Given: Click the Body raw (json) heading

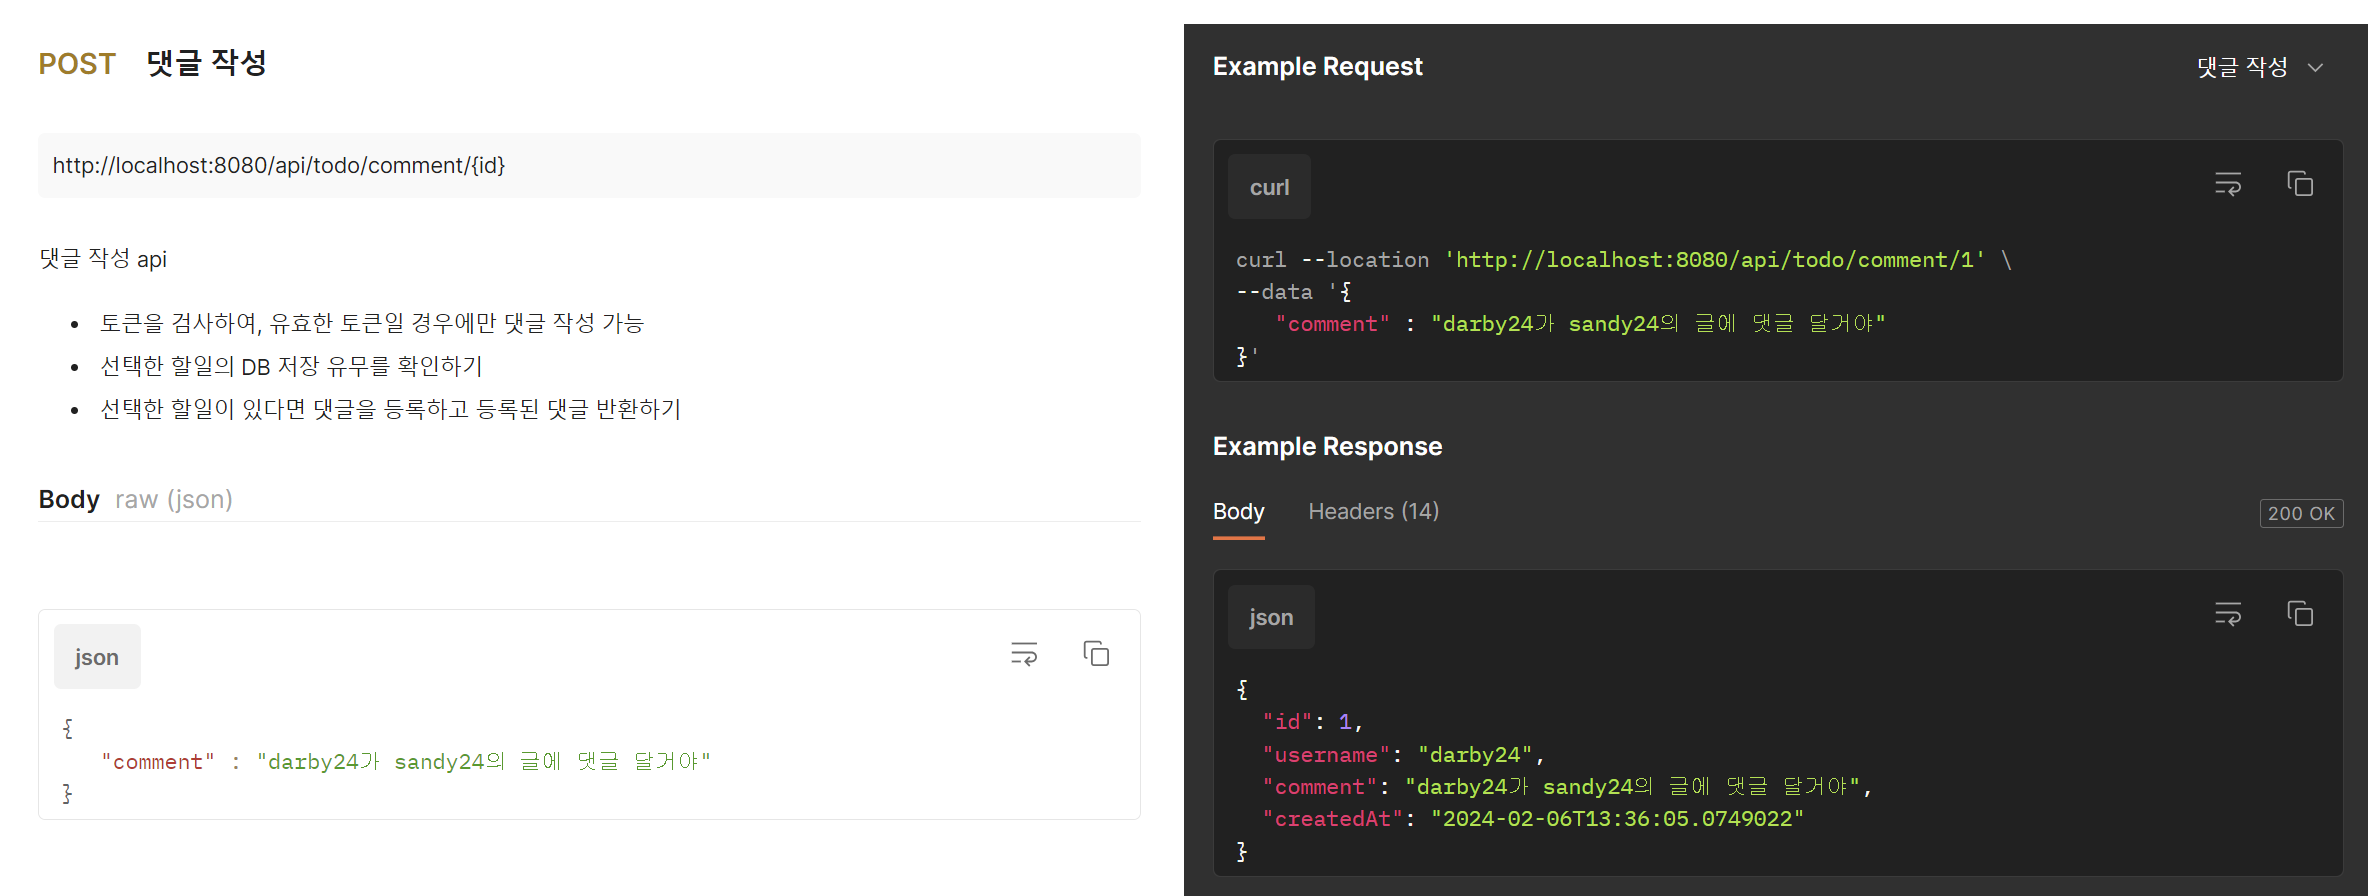Looking at the screenshot, I should [x=136, y=499].
